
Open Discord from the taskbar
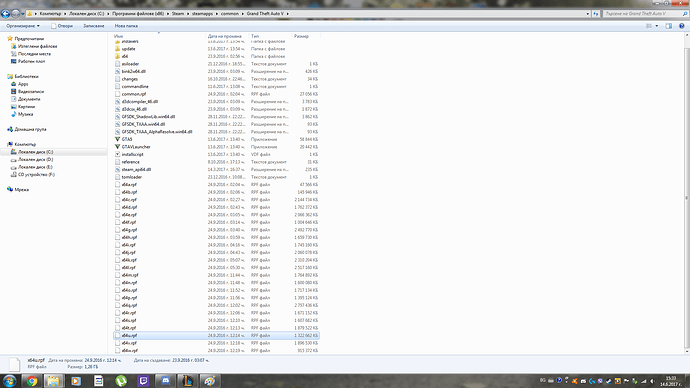click(165, 381)
